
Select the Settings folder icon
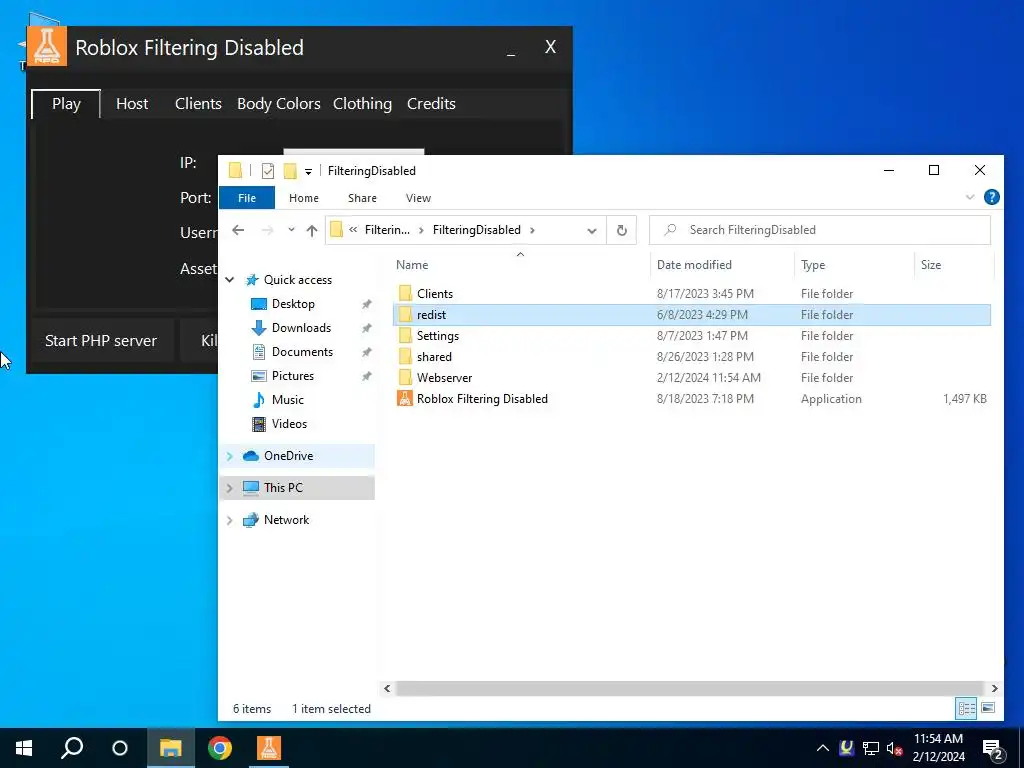405,336
